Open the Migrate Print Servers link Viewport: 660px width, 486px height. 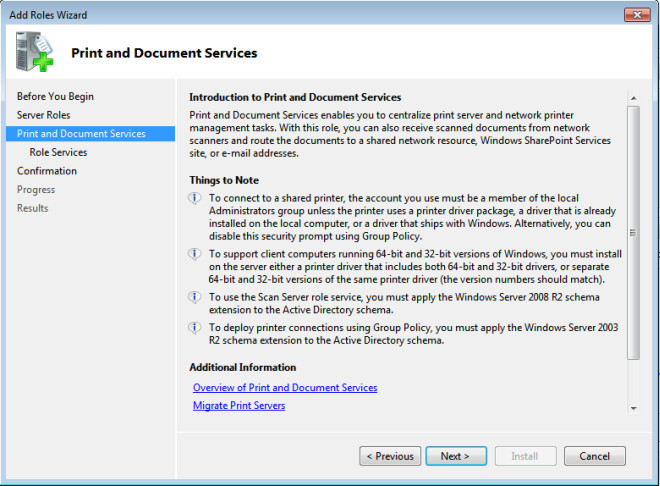[239, 406]
